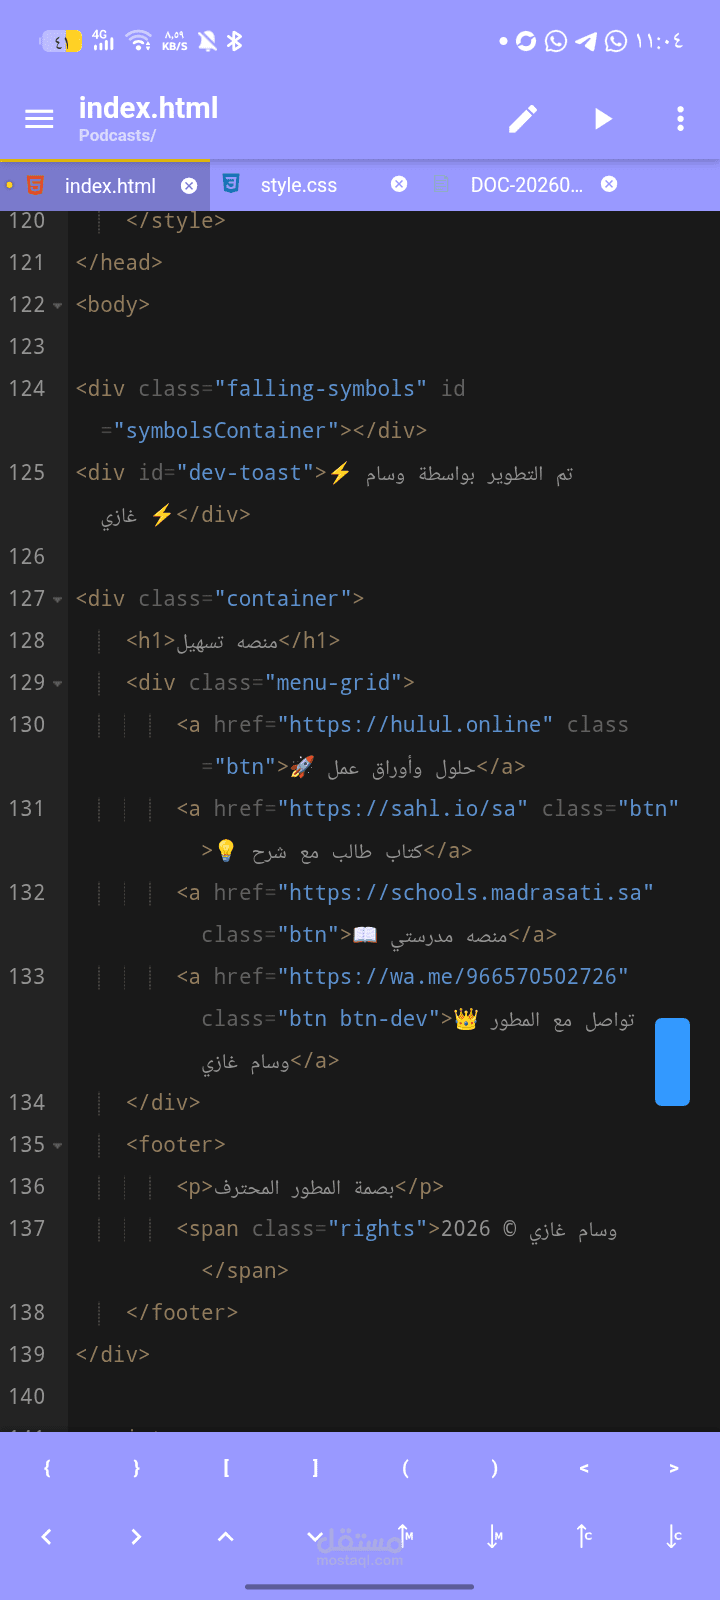The height and width of the screenshot is (1600, 720).
Task: Insert greater-than symbol from shortcut bar
Action: click(x=674, y=1468)
